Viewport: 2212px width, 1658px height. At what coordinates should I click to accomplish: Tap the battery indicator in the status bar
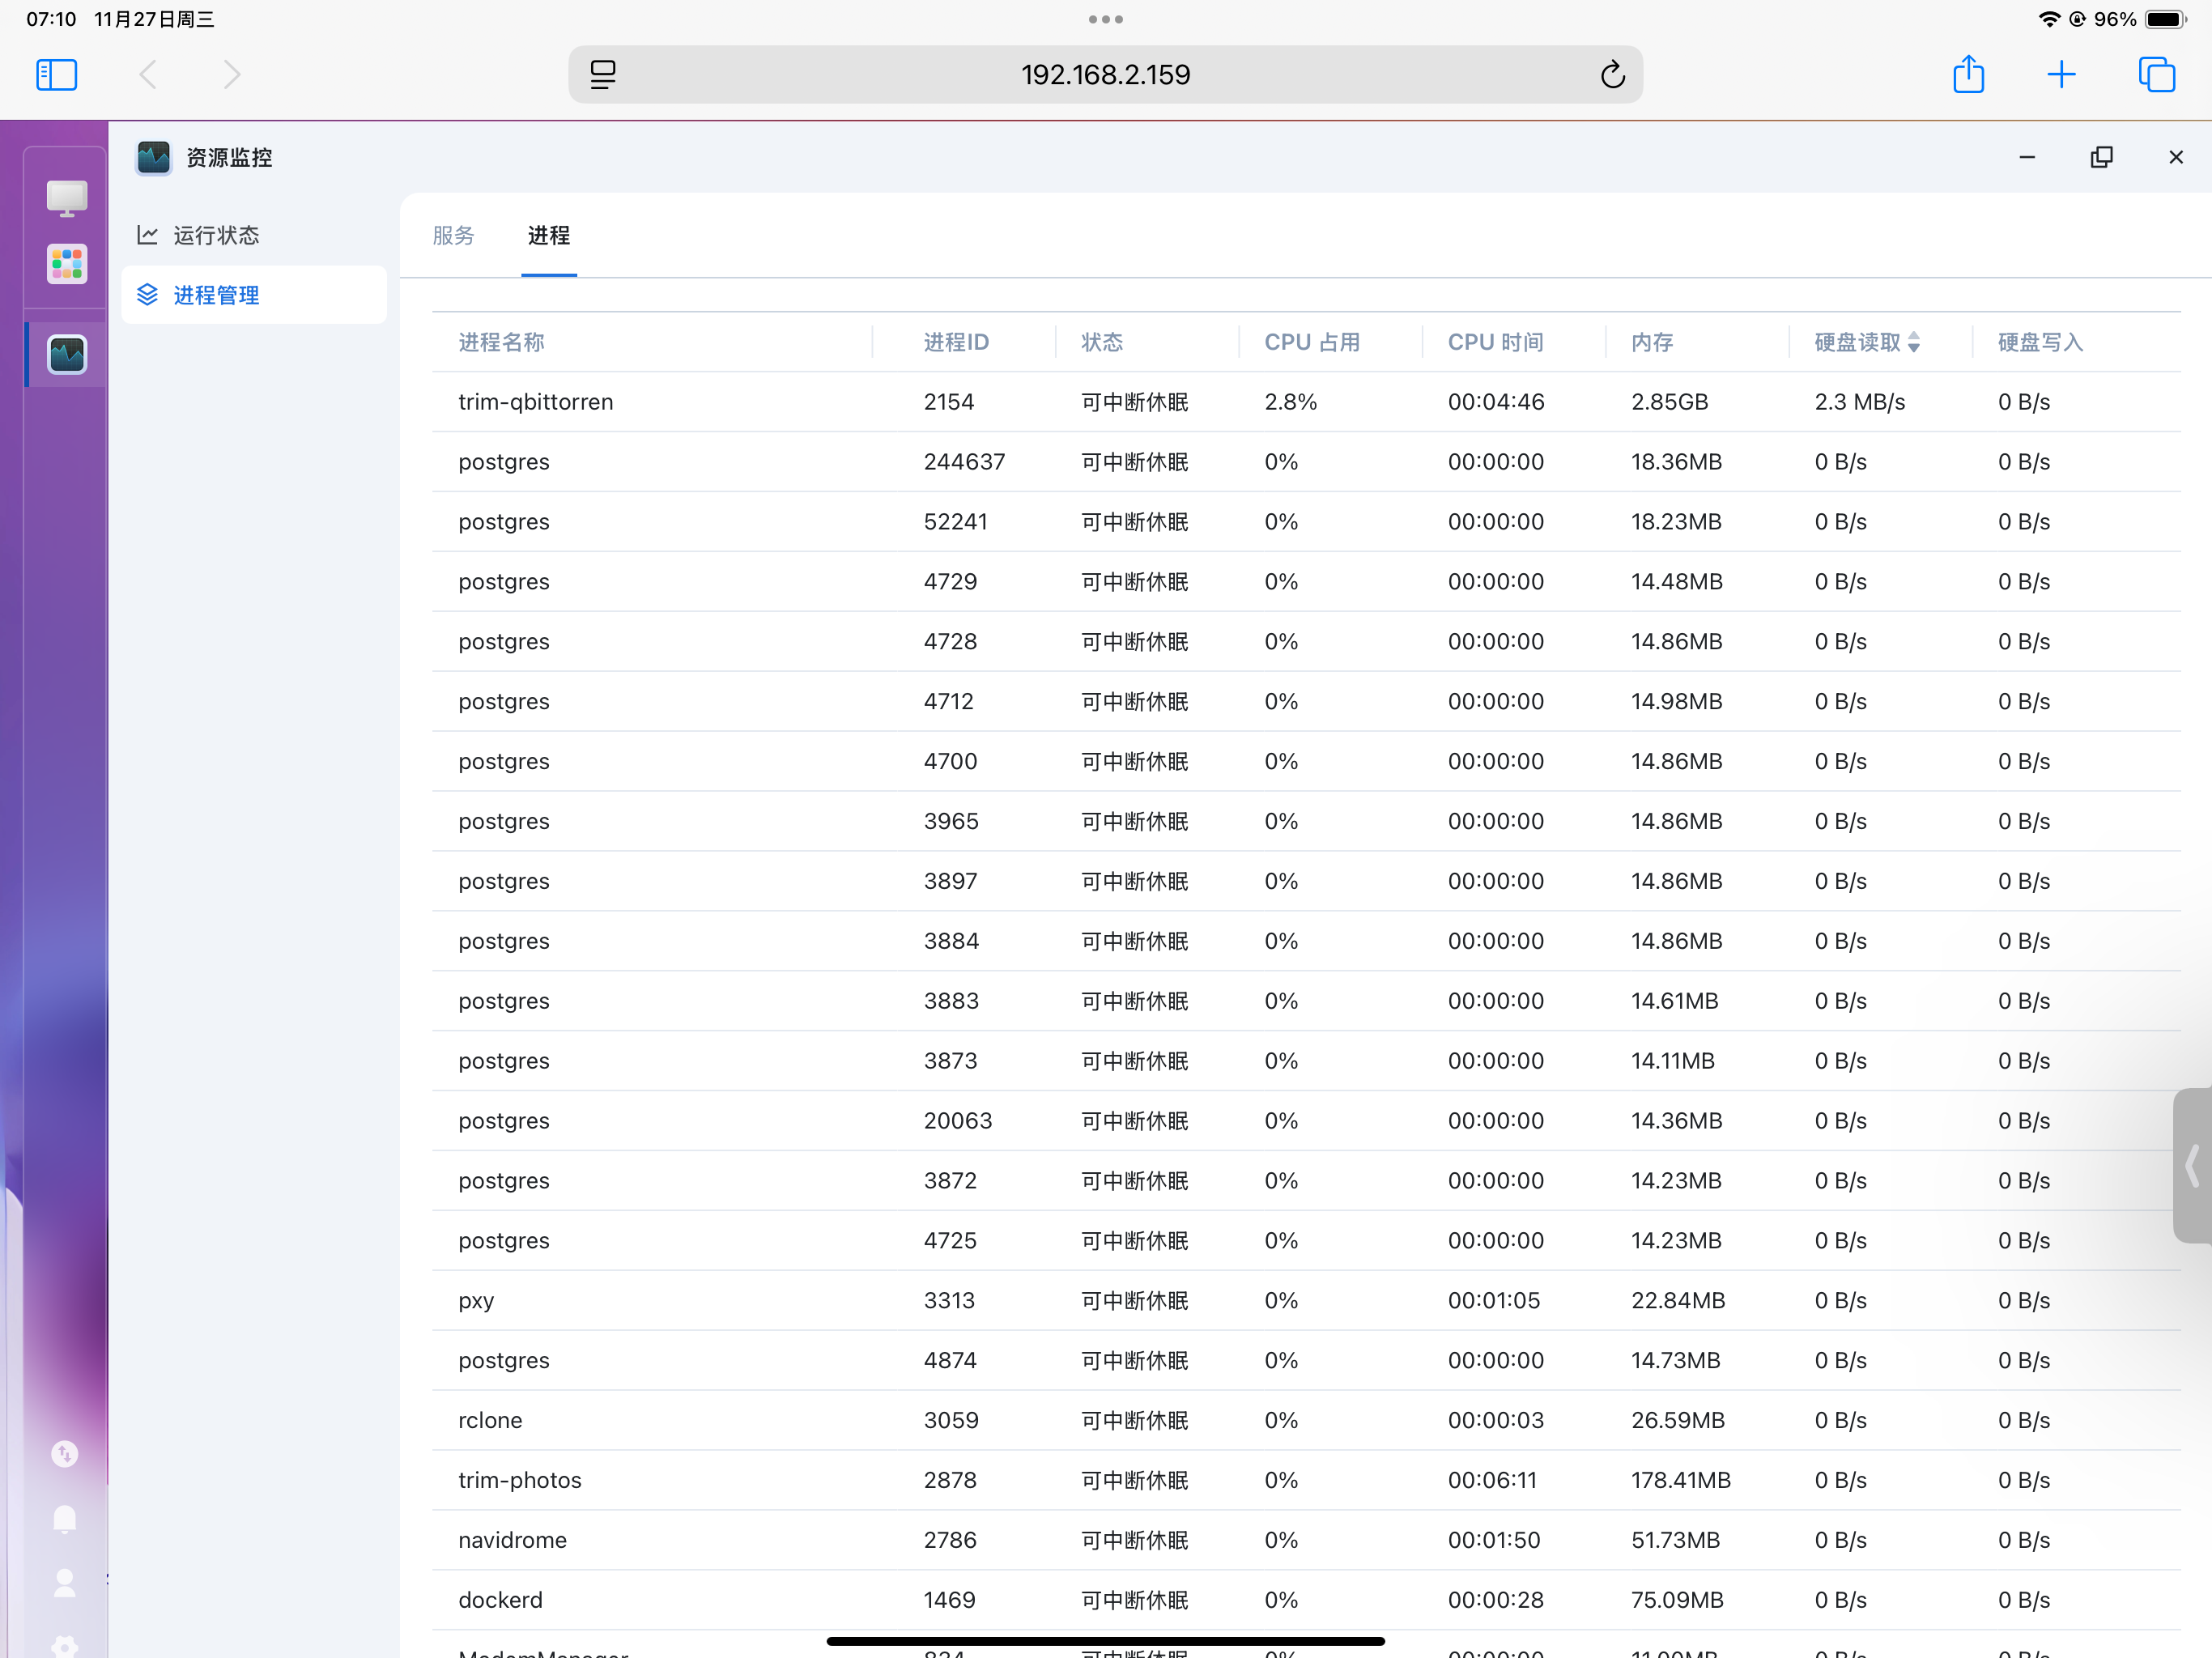pyautogui.click(x=2166, y=19)
